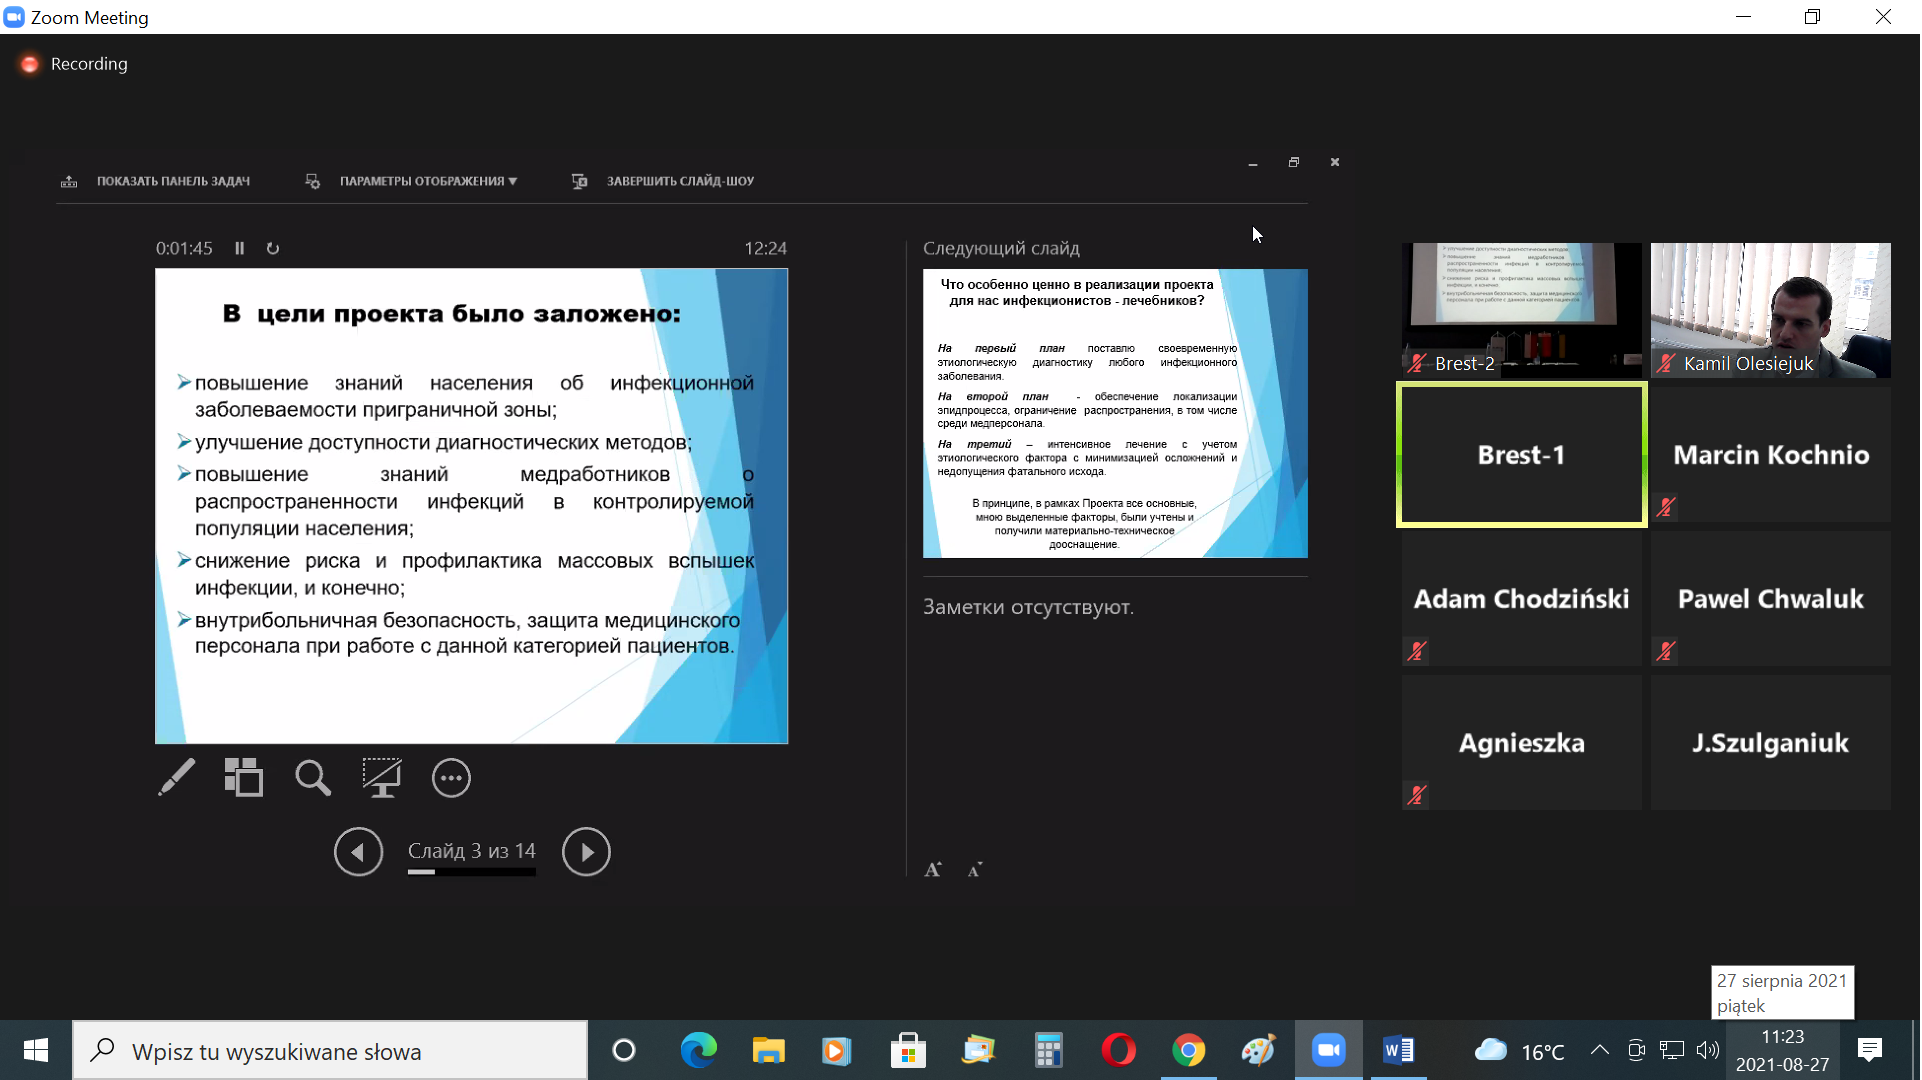Click the zoom into slide magnifier
The height and width of the screenshot is (1080, 1922).
click(x=312, y=778)
